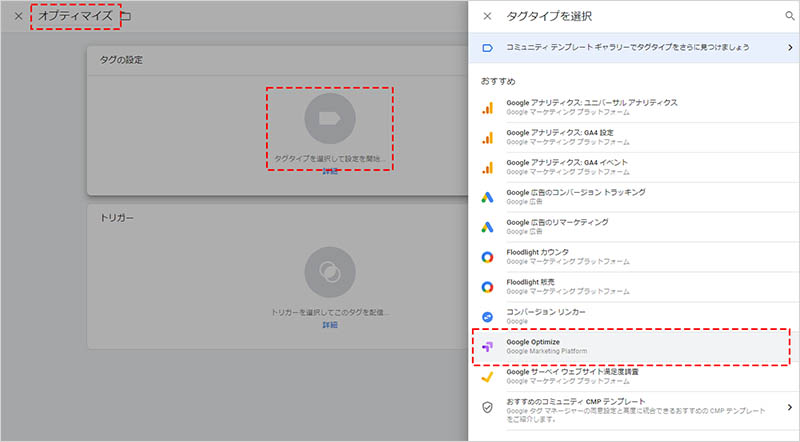Image resolution: width=800 pixels, height=442 pixels.
Task: Click the search icon in tag type panel
Action: (791, 17)
